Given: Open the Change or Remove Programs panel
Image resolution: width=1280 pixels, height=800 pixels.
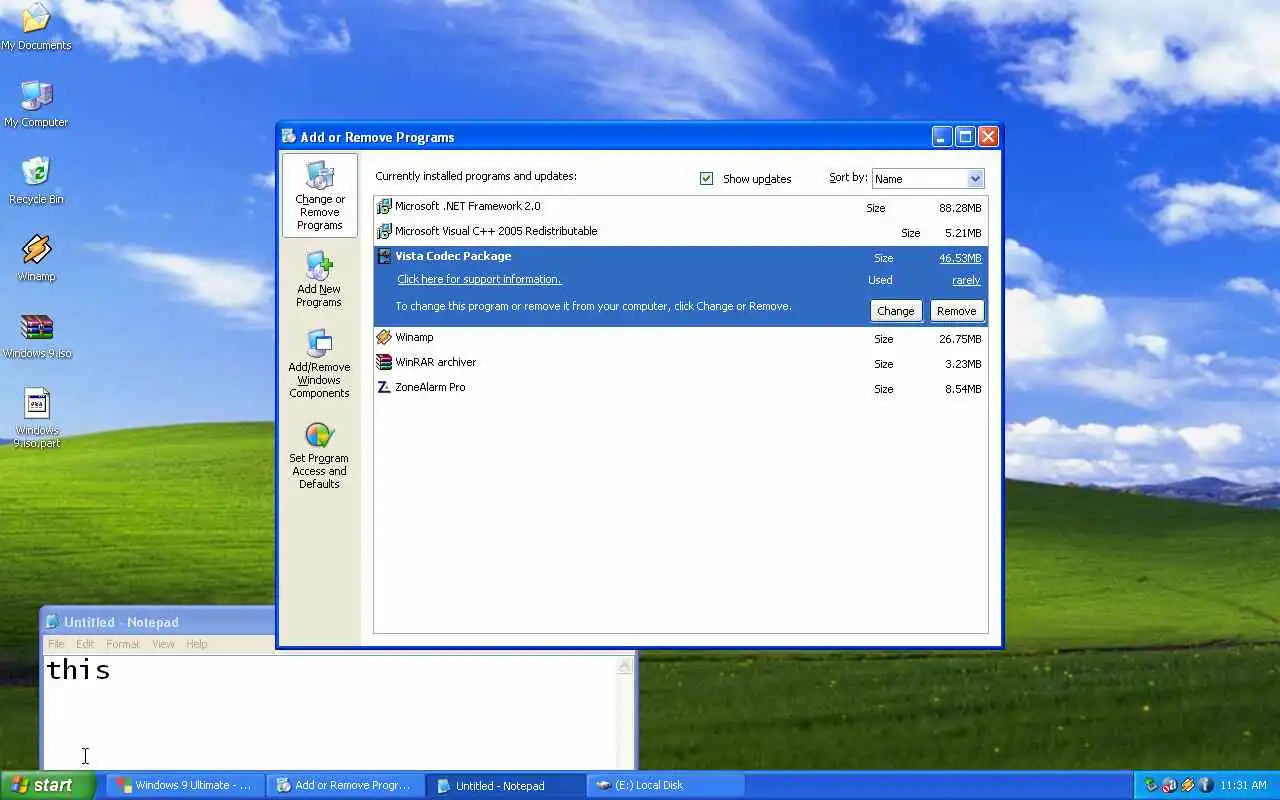Looking at the screenshot, I should [320, 195].
